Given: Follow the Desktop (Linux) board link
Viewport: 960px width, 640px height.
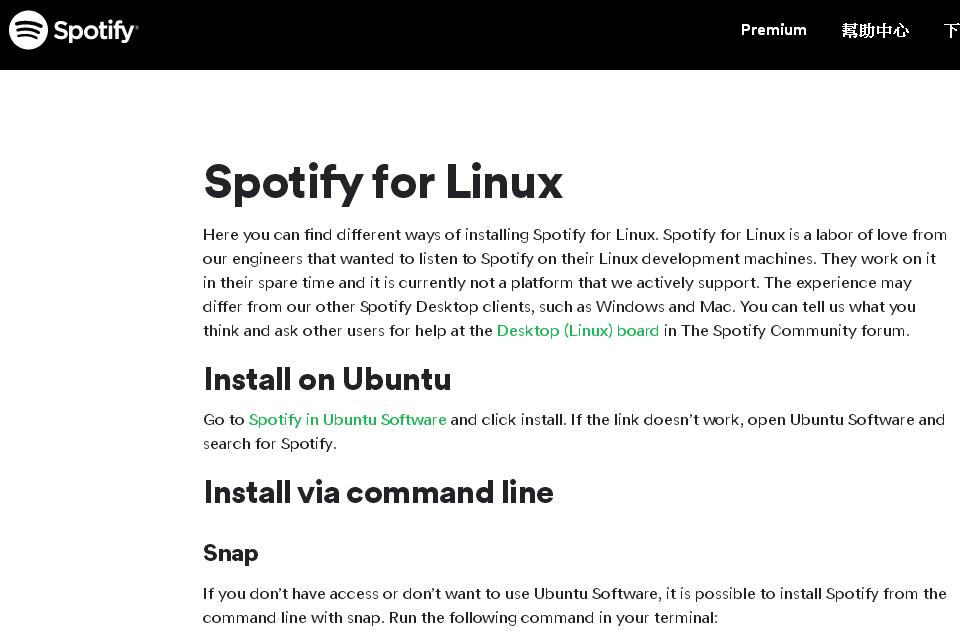Looking at the screenshot, I should (x=577, y=331).
